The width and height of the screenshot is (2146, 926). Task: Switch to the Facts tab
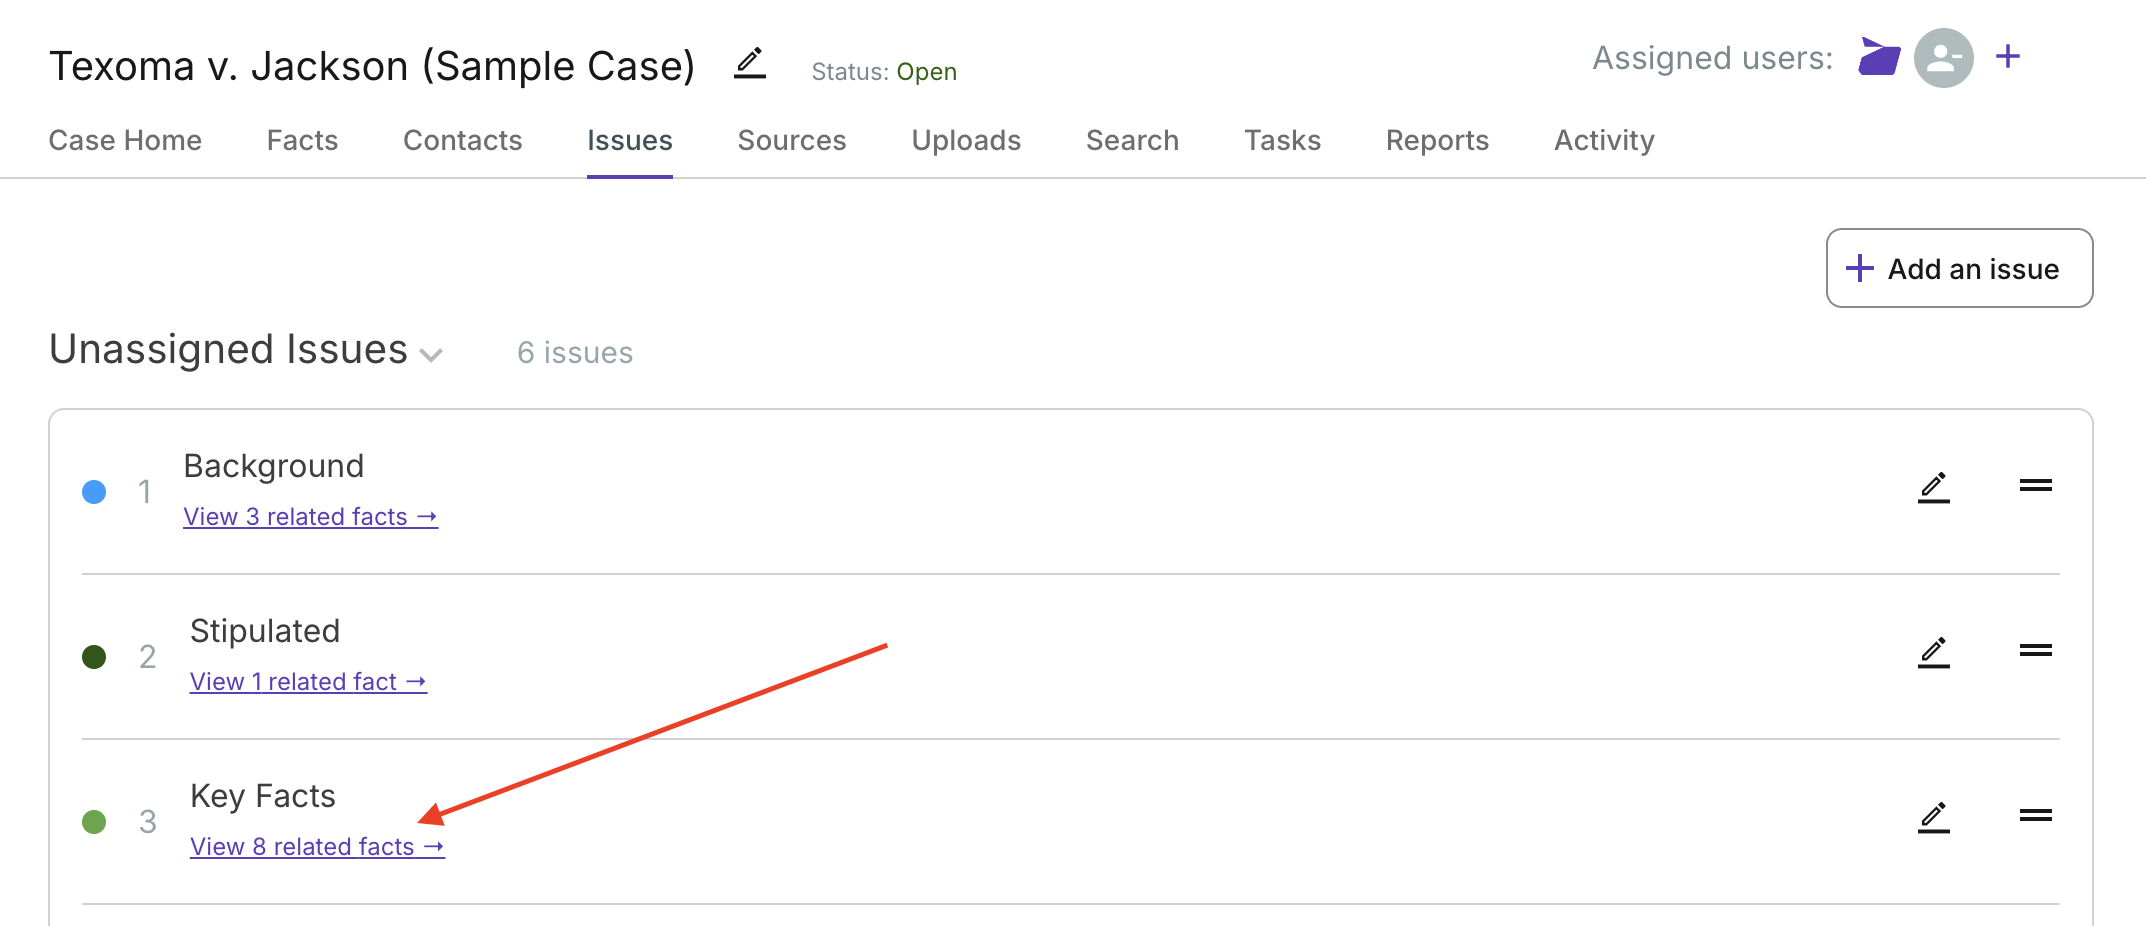(x=302, y=140)
